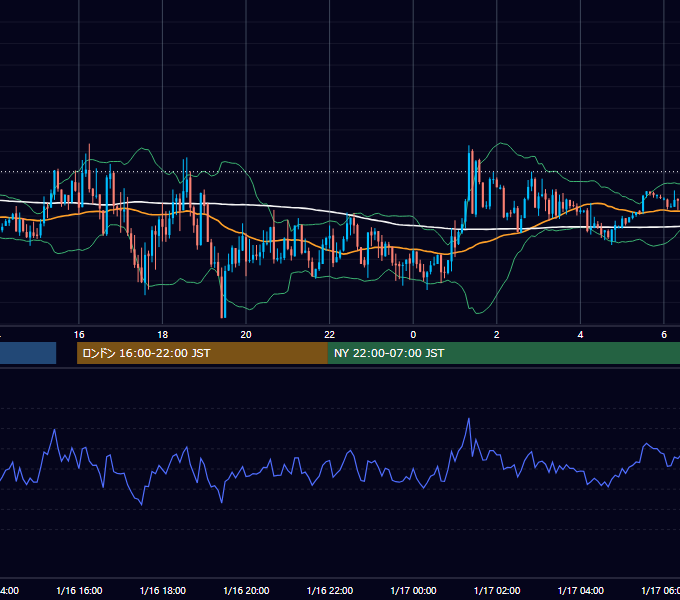Click the 1/16 20:00 date label
This screenshot has width=680, height=600.
point(246,590)
